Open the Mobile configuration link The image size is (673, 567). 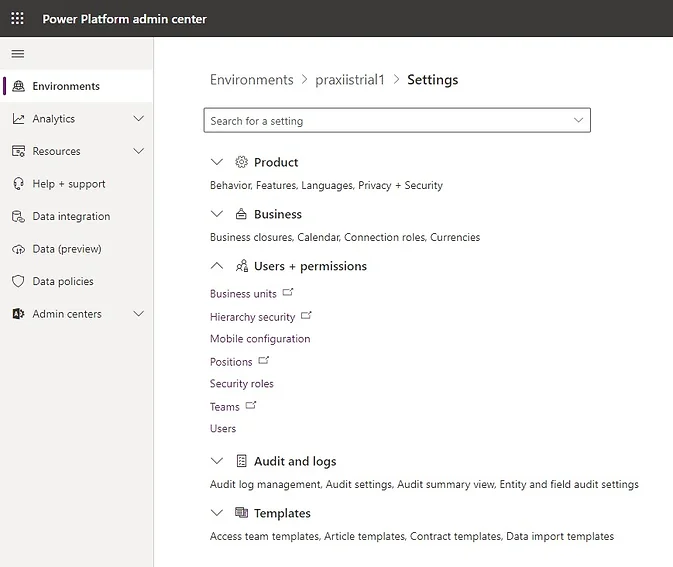pos(260,339)
